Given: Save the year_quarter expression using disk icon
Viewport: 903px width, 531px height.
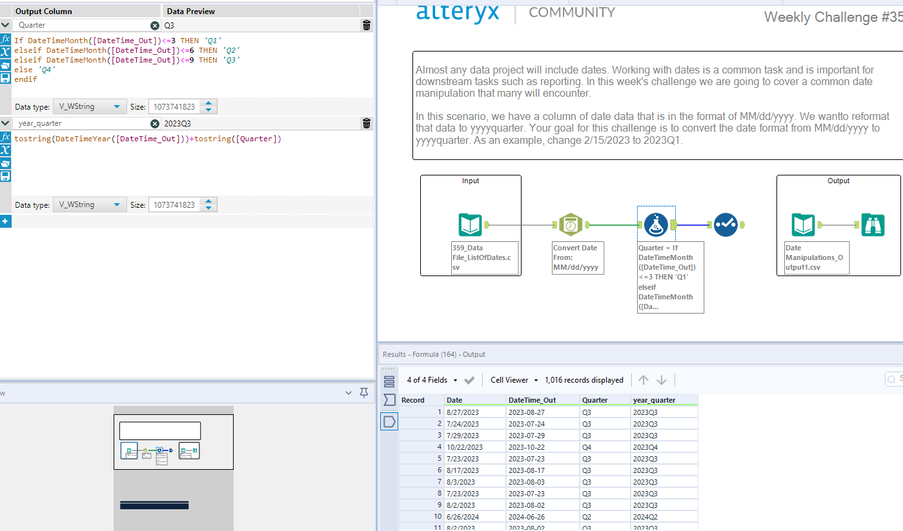Looking at the screenshot, I should 6,175.
